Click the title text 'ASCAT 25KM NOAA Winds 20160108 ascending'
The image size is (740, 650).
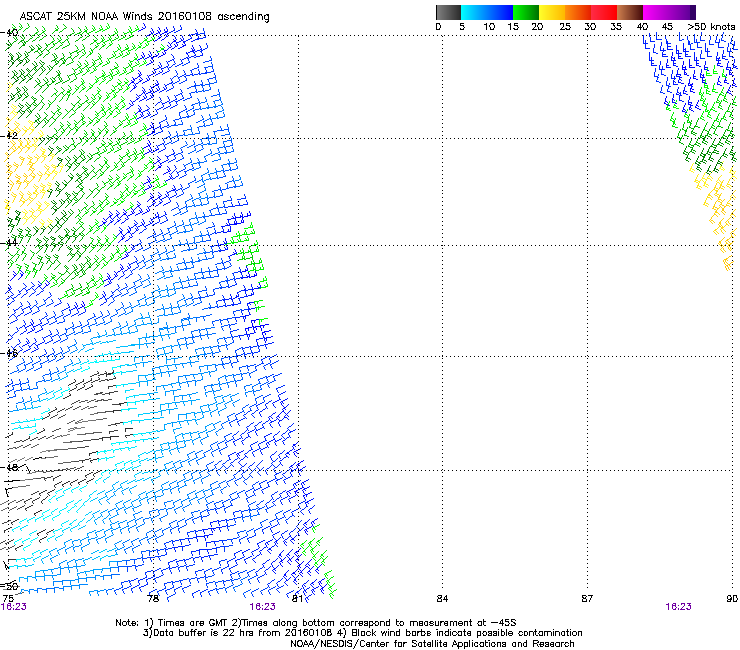[144, 17]
